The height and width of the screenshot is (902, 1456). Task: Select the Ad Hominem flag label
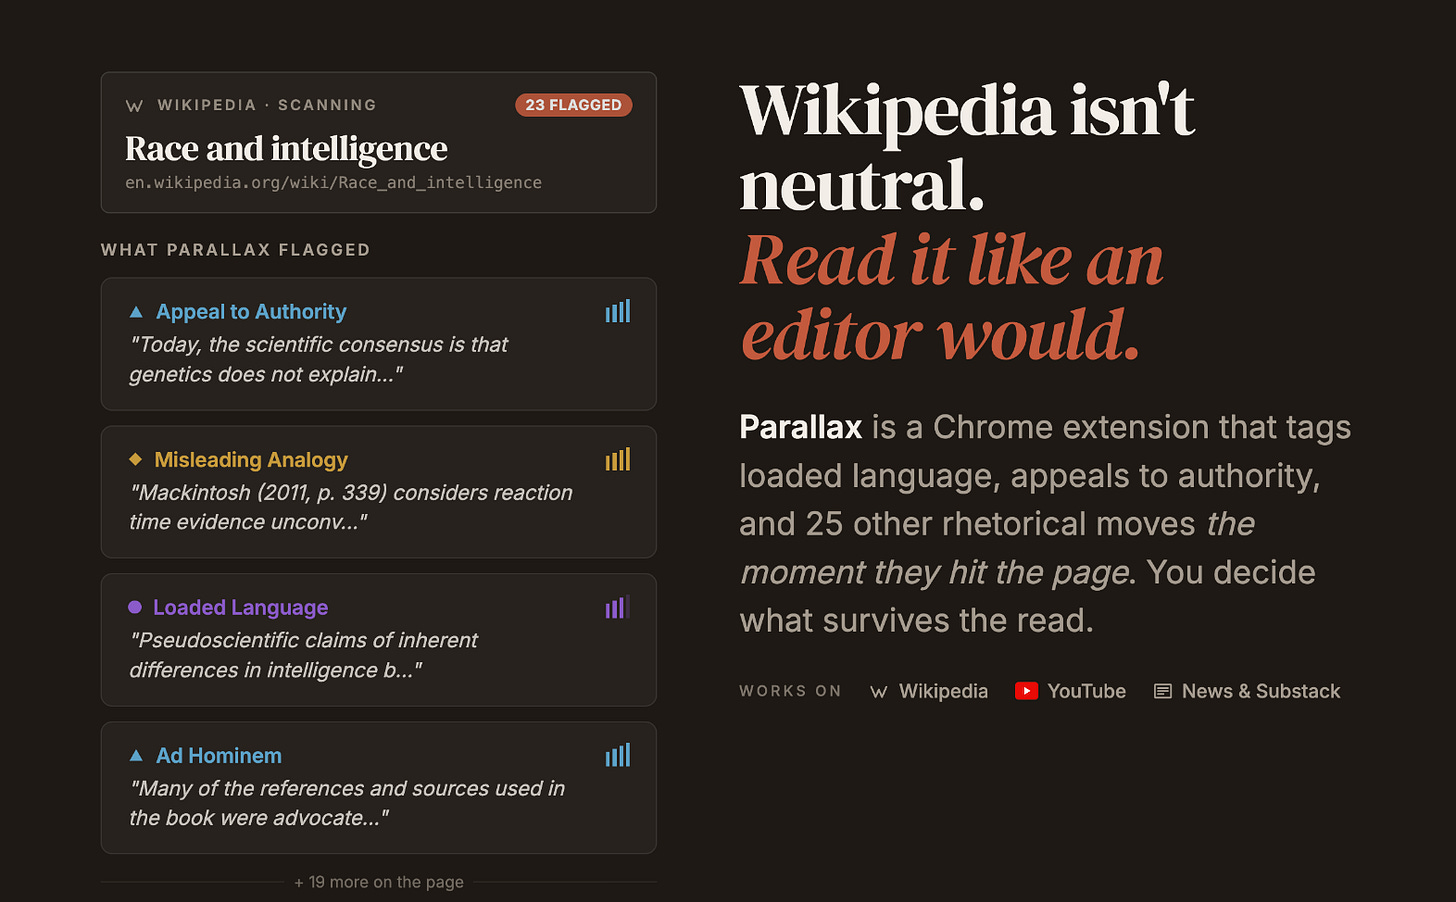(219, 756)
